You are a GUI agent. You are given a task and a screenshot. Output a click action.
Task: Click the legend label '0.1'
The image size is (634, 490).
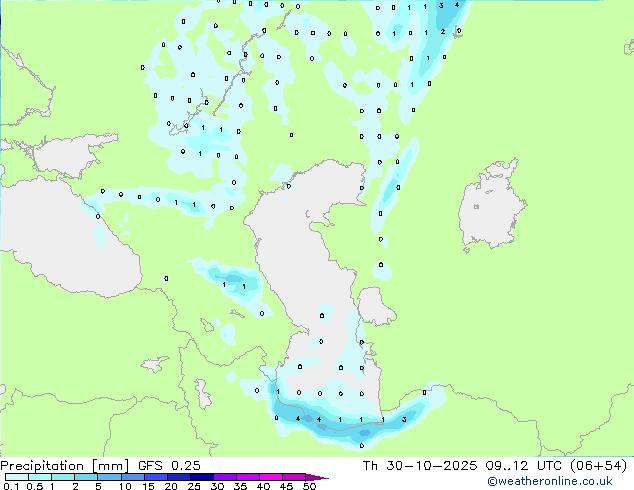[x=11, y=486]
